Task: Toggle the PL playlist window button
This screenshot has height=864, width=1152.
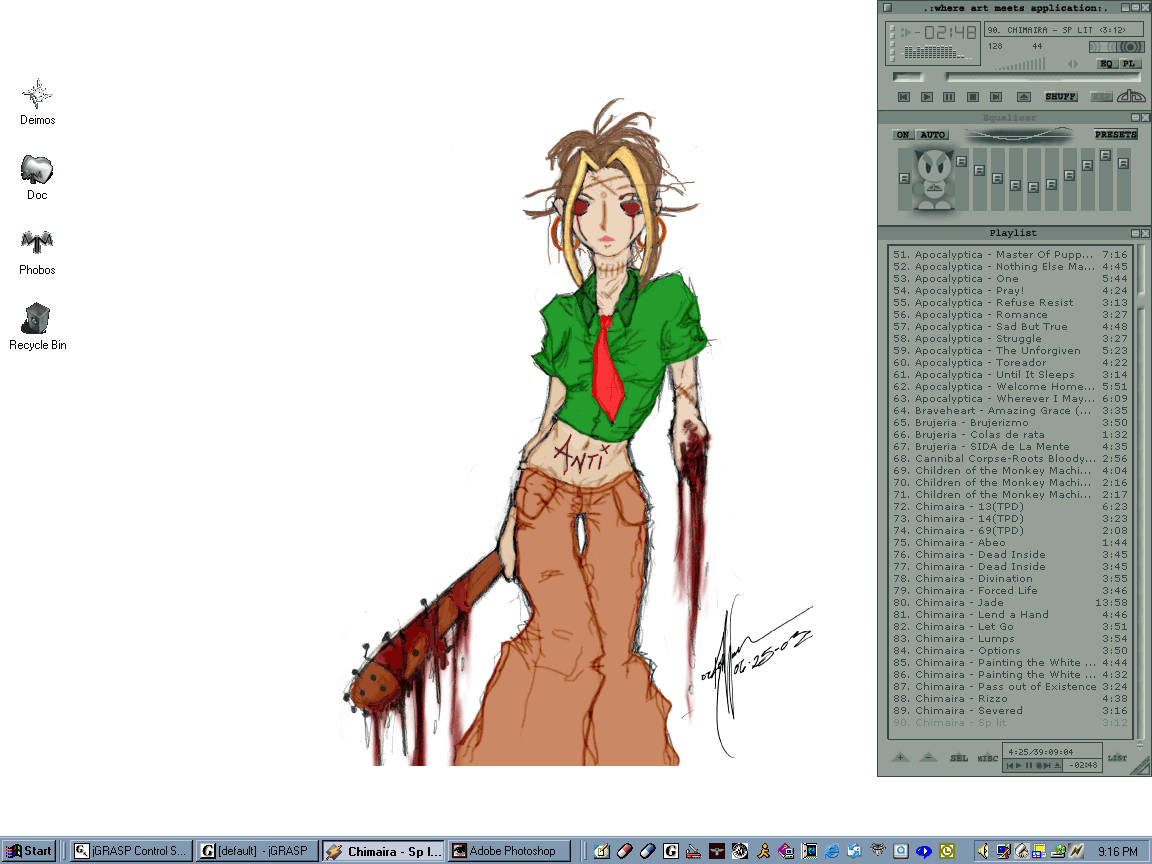Action: point(1131,64)
